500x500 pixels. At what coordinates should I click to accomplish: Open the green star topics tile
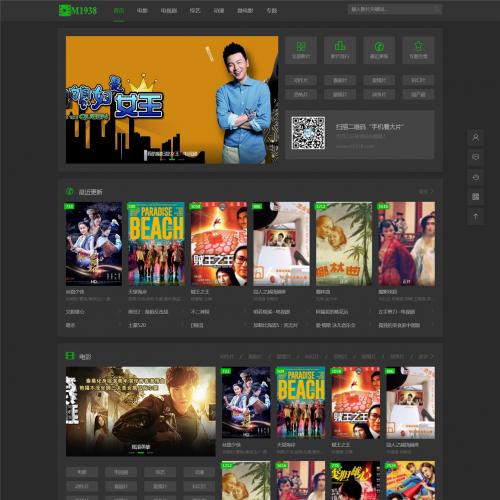418,50
